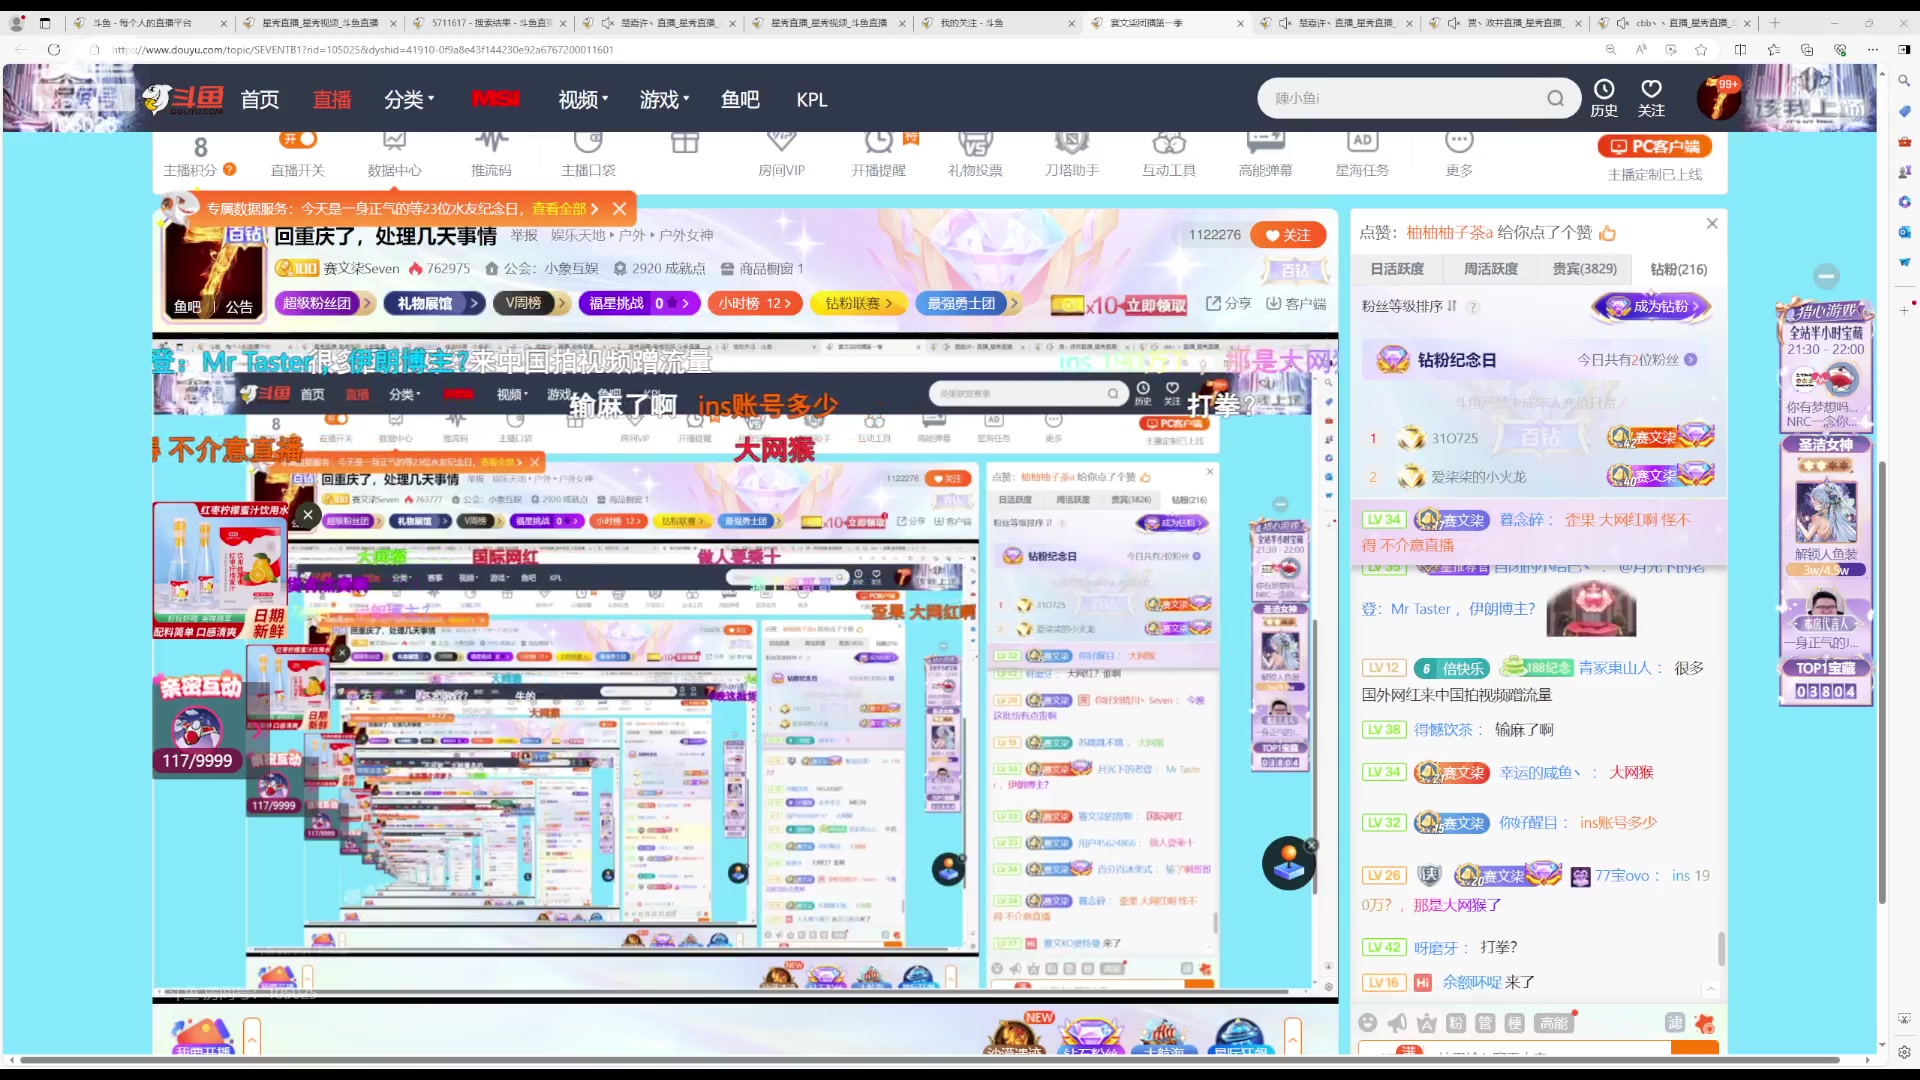Click the red splat effects icon in chat toolbar
The image size is (1920, 1080).
[x=1705, y=1023]
